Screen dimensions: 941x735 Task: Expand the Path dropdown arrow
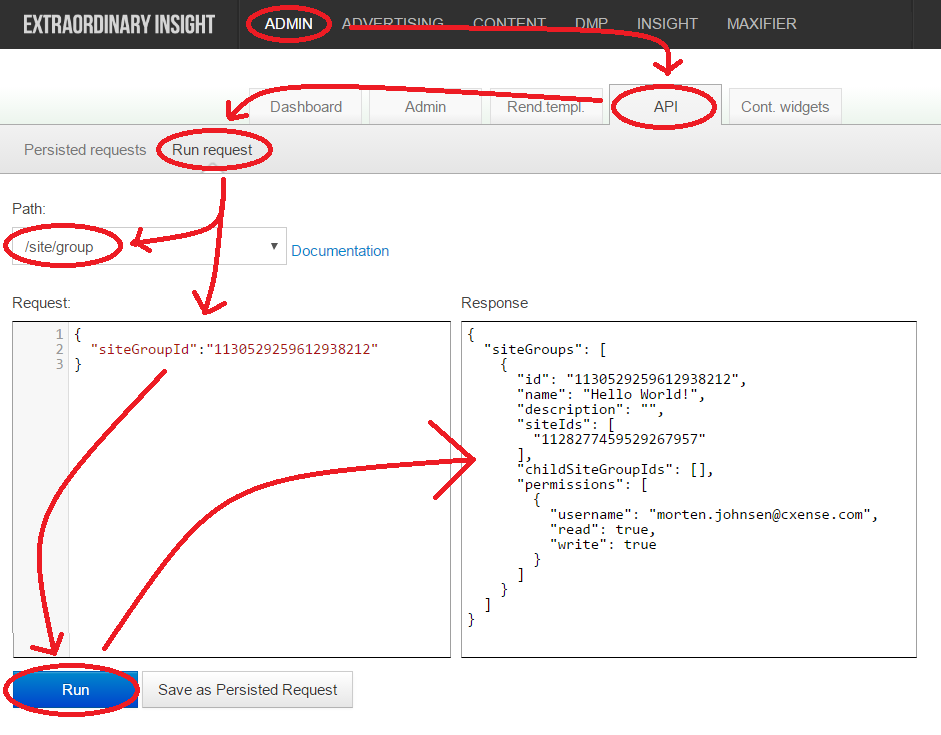coord(274,246)
